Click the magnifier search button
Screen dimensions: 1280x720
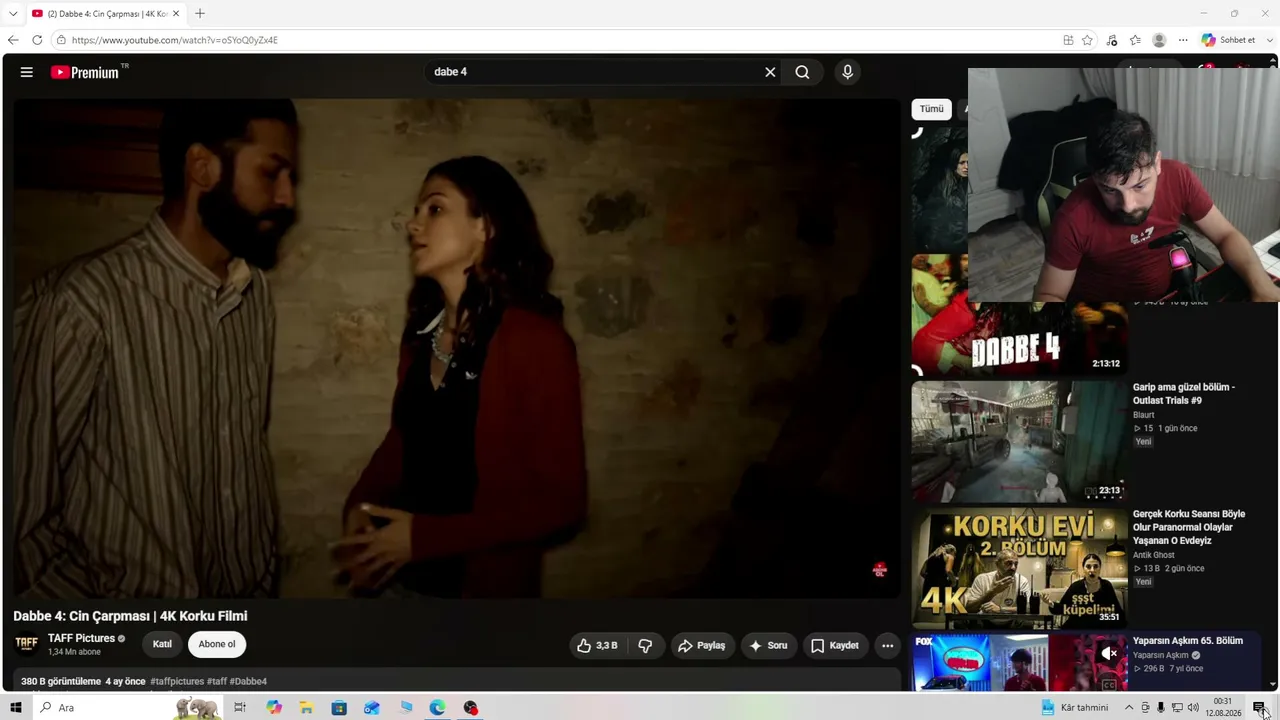(802, 72)
